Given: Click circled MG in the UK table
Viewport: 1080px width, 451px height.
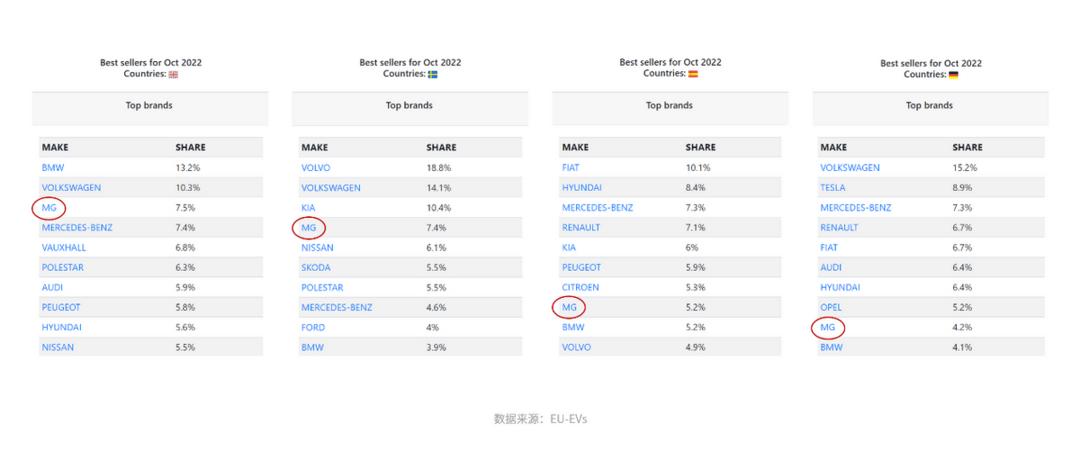Looking at the screenshot, I should [48, 207].
